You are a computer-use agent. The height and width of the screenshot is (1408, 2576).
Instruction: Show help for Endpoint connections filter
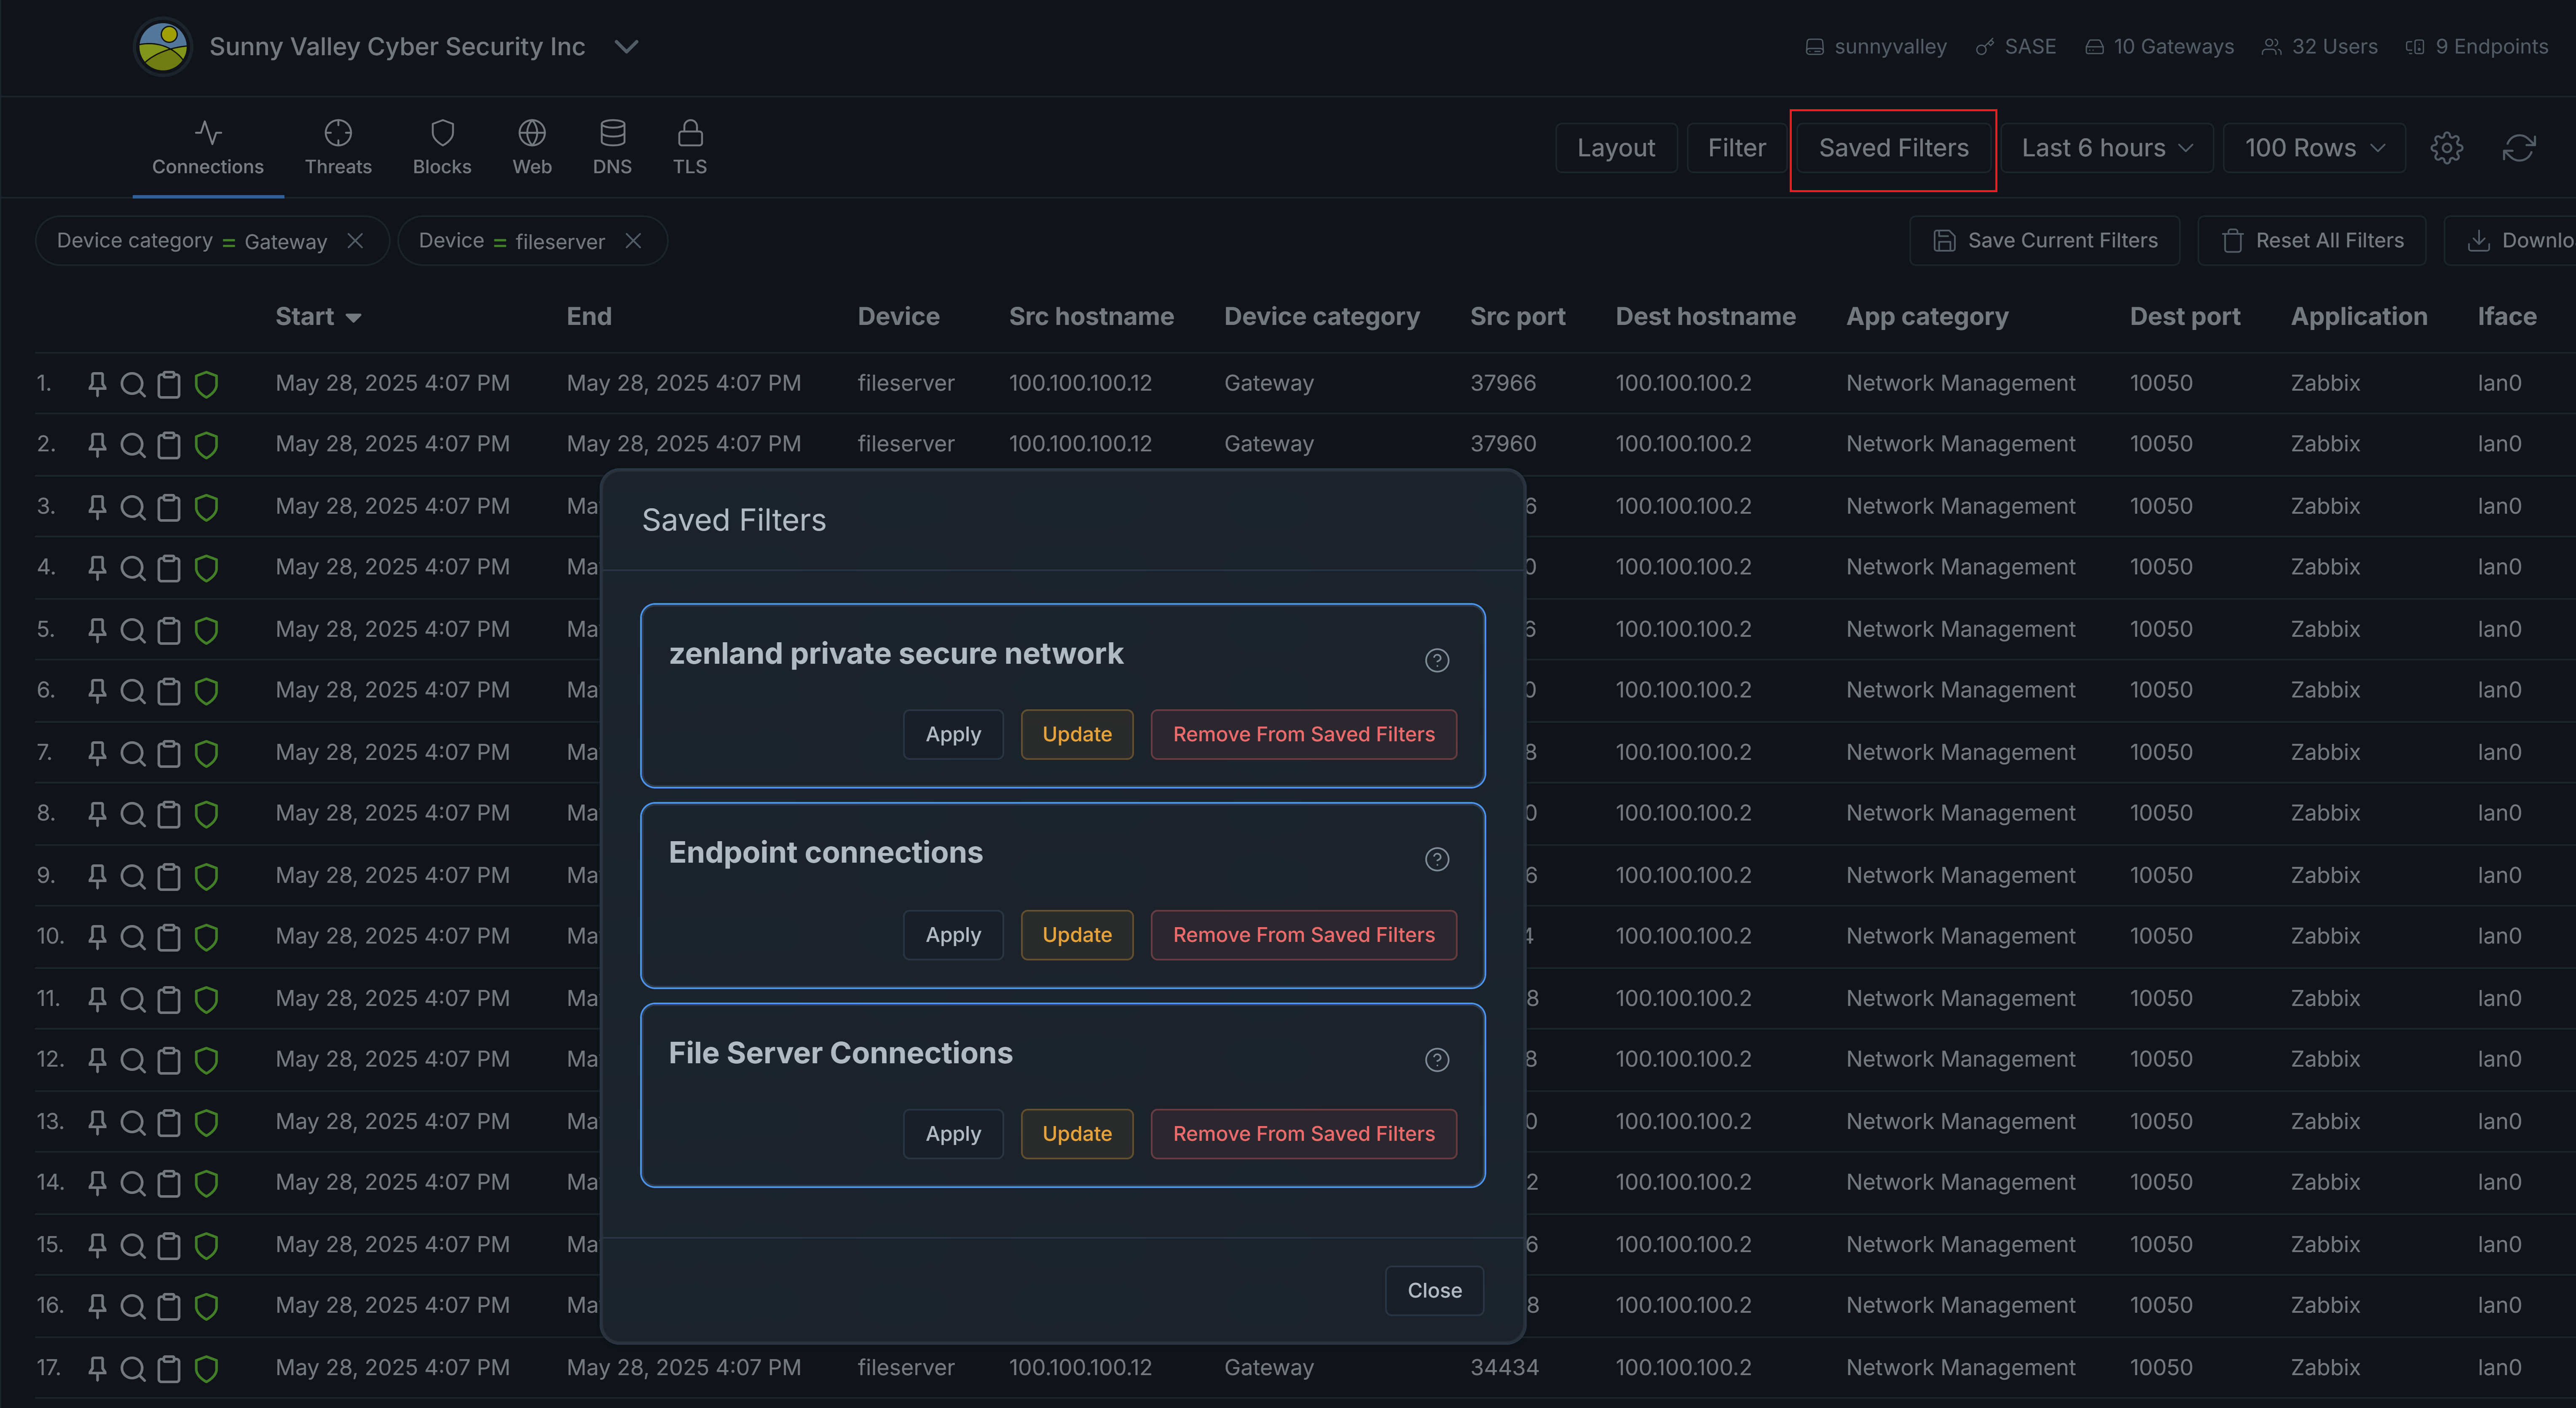[x=1437, y=859]
